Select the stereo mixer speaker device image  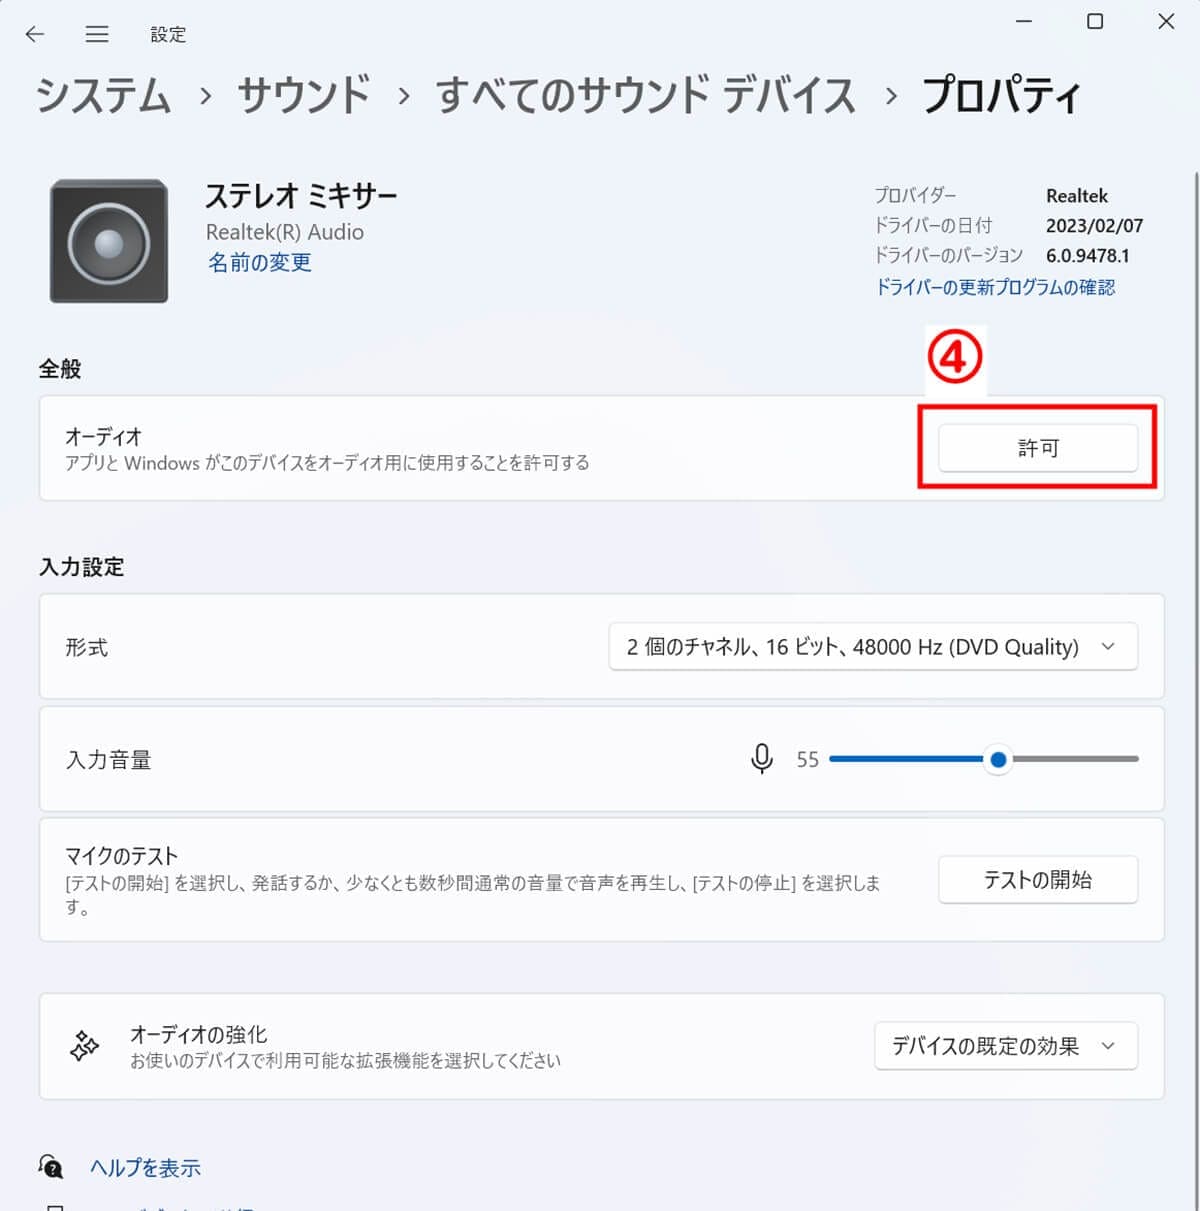tap(109, 241)
